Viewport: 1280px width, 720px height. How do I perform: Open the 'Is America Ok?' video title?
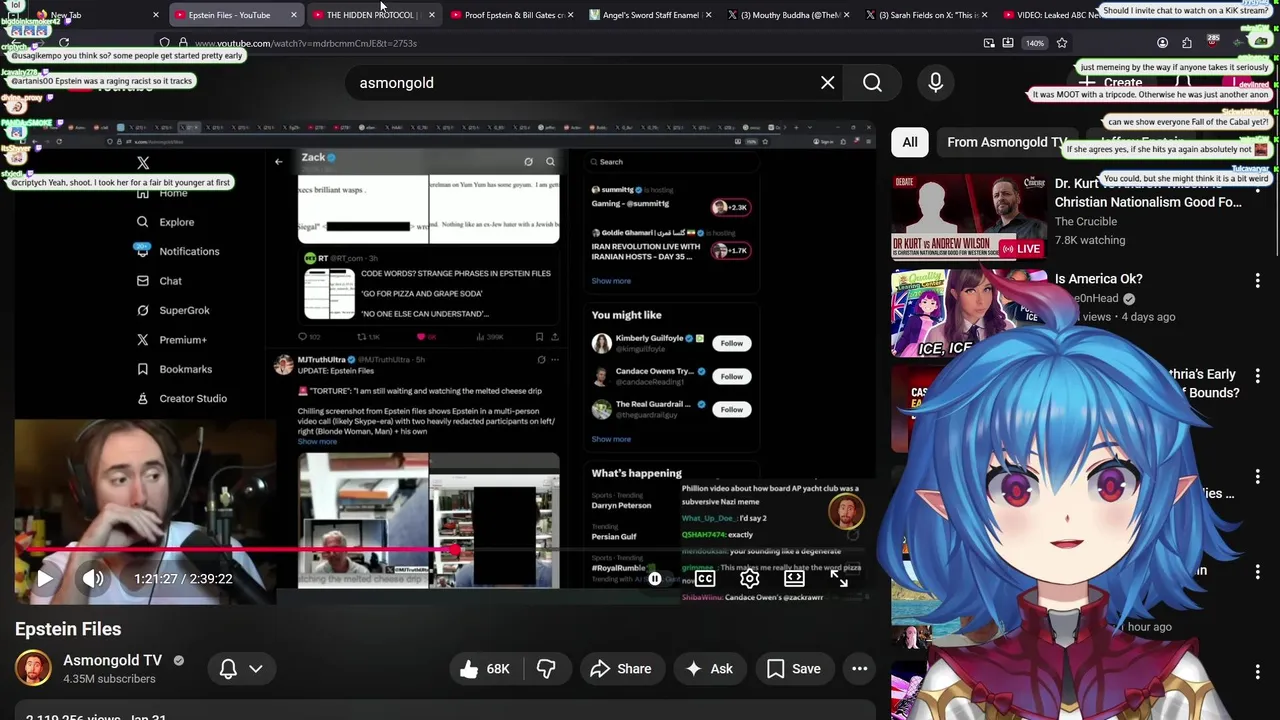tap(1098, 279)
